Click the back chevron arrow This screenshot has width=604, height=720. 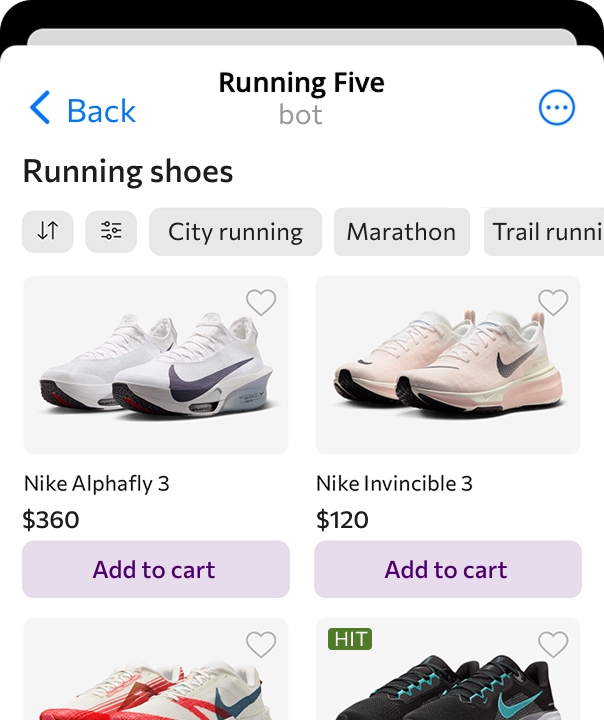tap(40, 108)
